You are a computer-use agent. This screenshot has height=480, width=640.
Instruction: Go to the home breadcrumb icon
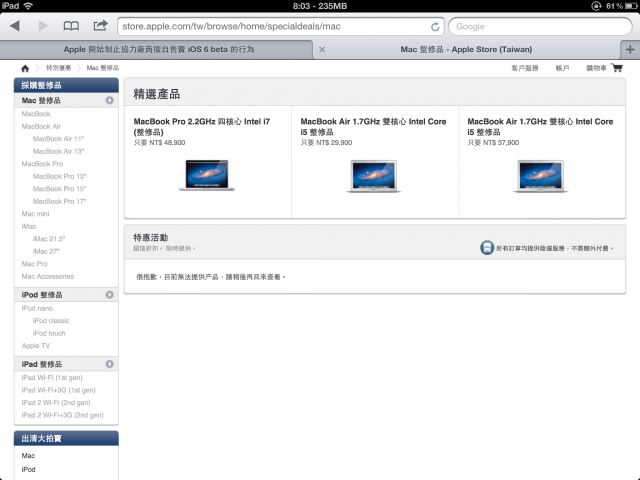point(25,68)
